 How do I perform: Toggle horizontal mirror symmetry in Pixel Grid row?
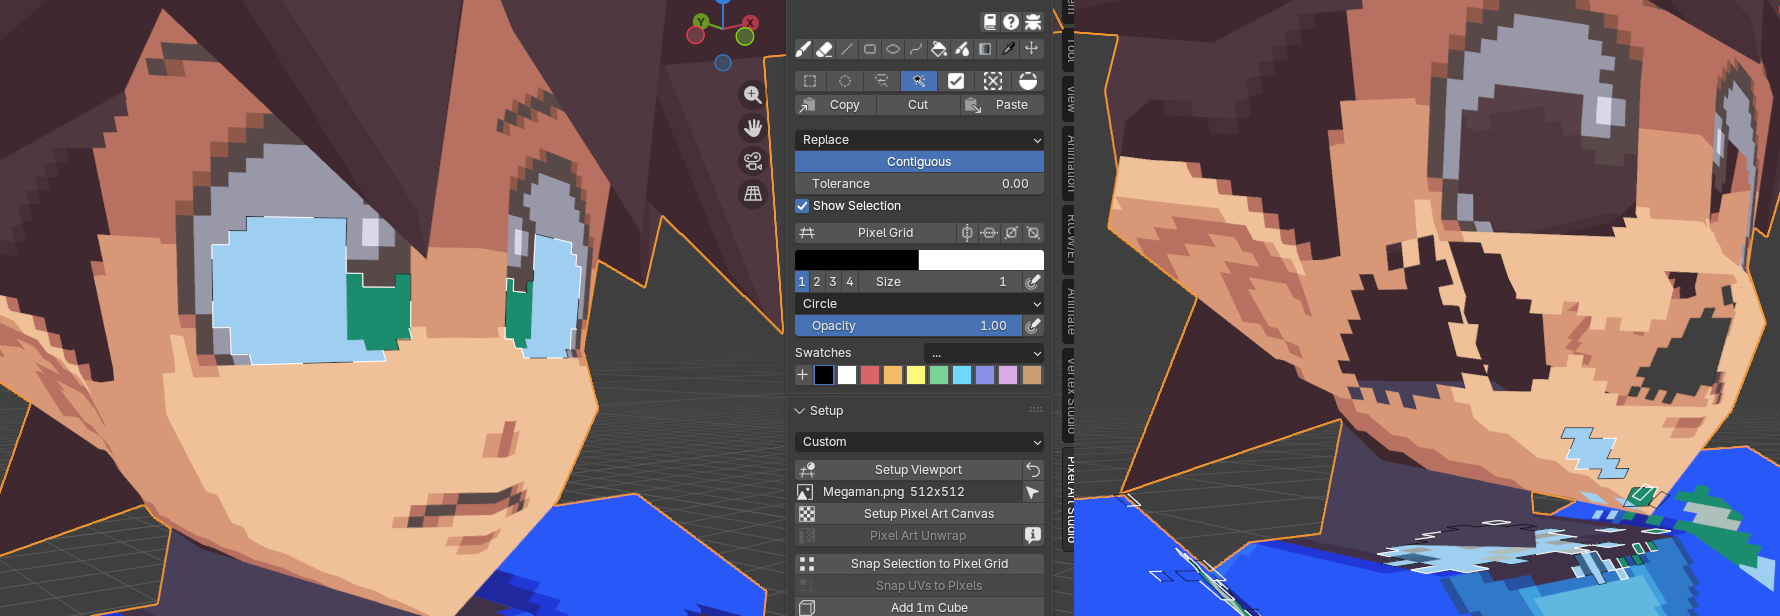tap(989, 233)
